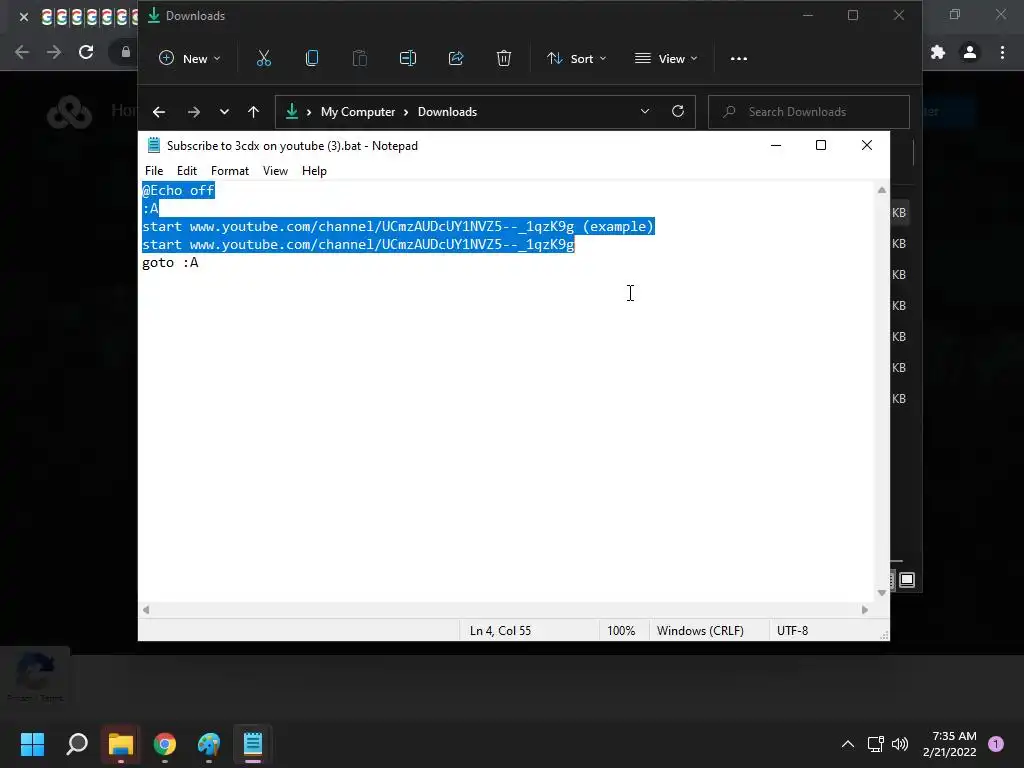Open Chrome extensions puzzle icon
Image resolution: width=1024 pixels, height=768 pixels.
(938, 52)
